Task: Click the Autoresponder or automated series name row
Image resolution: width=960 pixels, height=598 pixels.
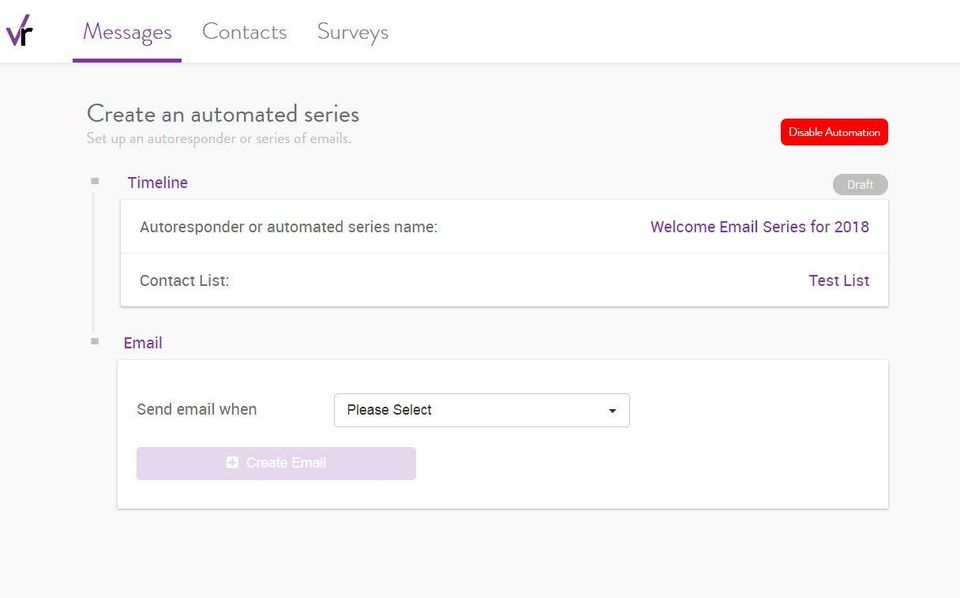Action: [x=289, y=227]
